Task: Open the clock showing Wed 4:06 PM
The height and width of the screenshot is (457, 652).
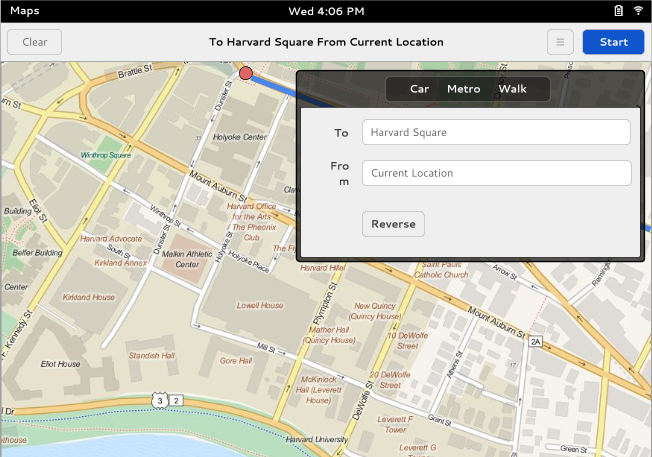Action: (x=326, y=11)
